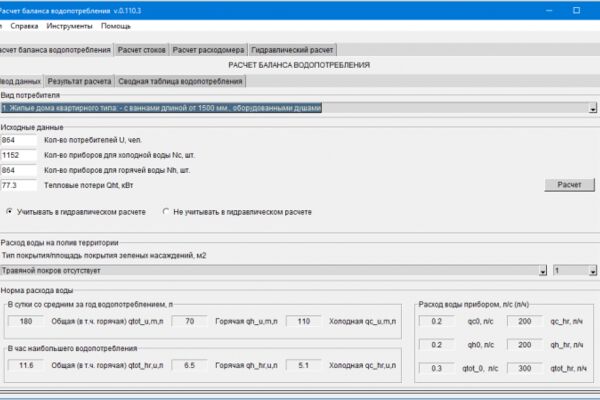
Task: Select Не учитывать в гидравлическом расчете radio
Action: pyautogui.click(x=166, y=212)
